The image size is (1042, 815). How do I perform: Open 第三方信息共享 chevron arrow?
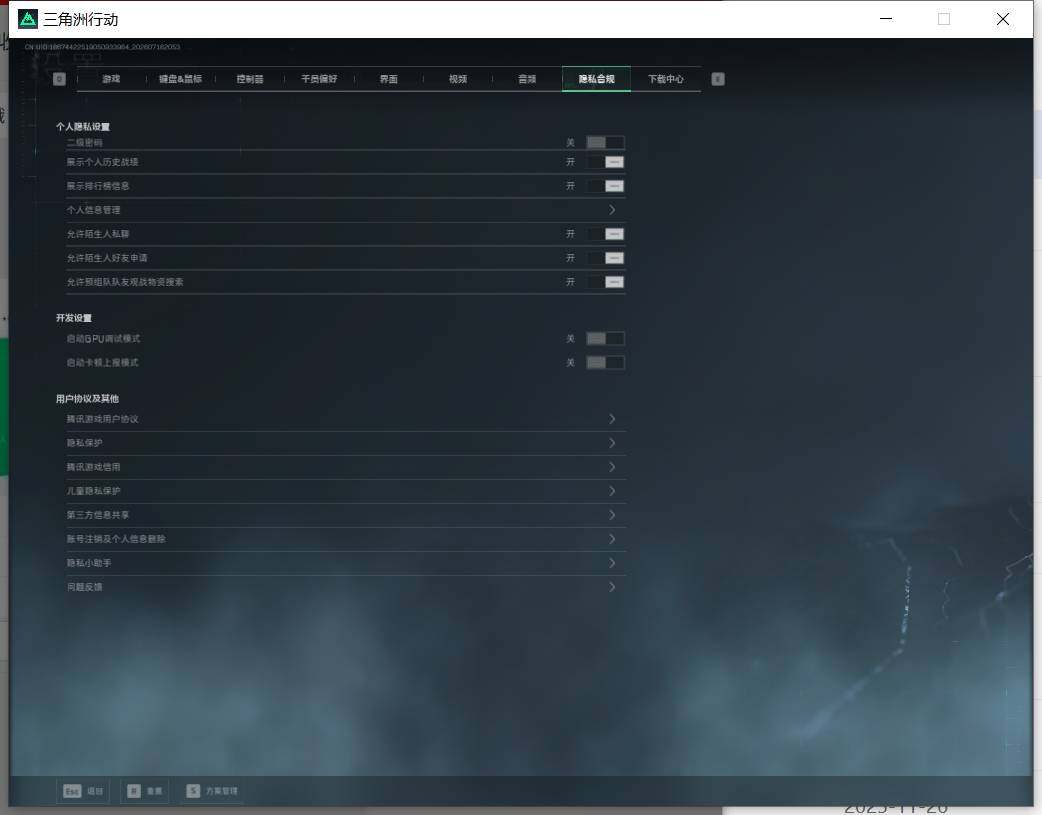612,515
